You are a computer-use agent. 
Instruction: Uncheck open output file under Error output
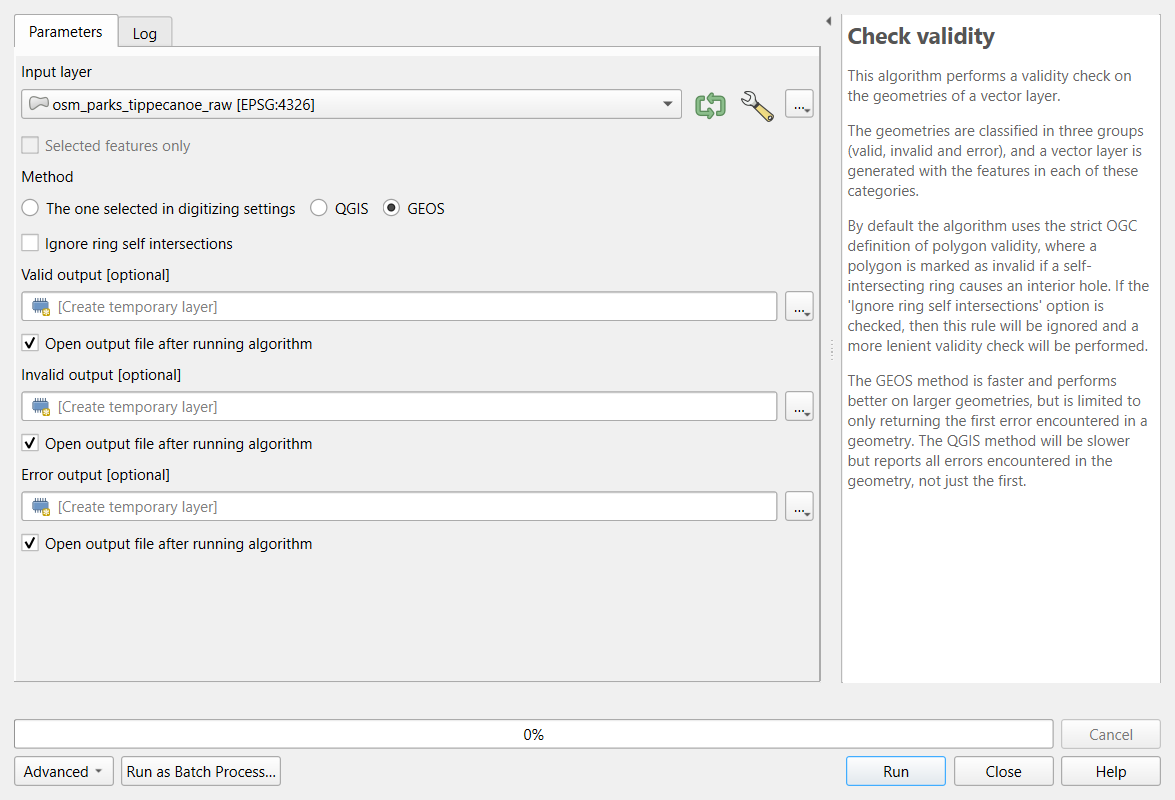(30, 543)
